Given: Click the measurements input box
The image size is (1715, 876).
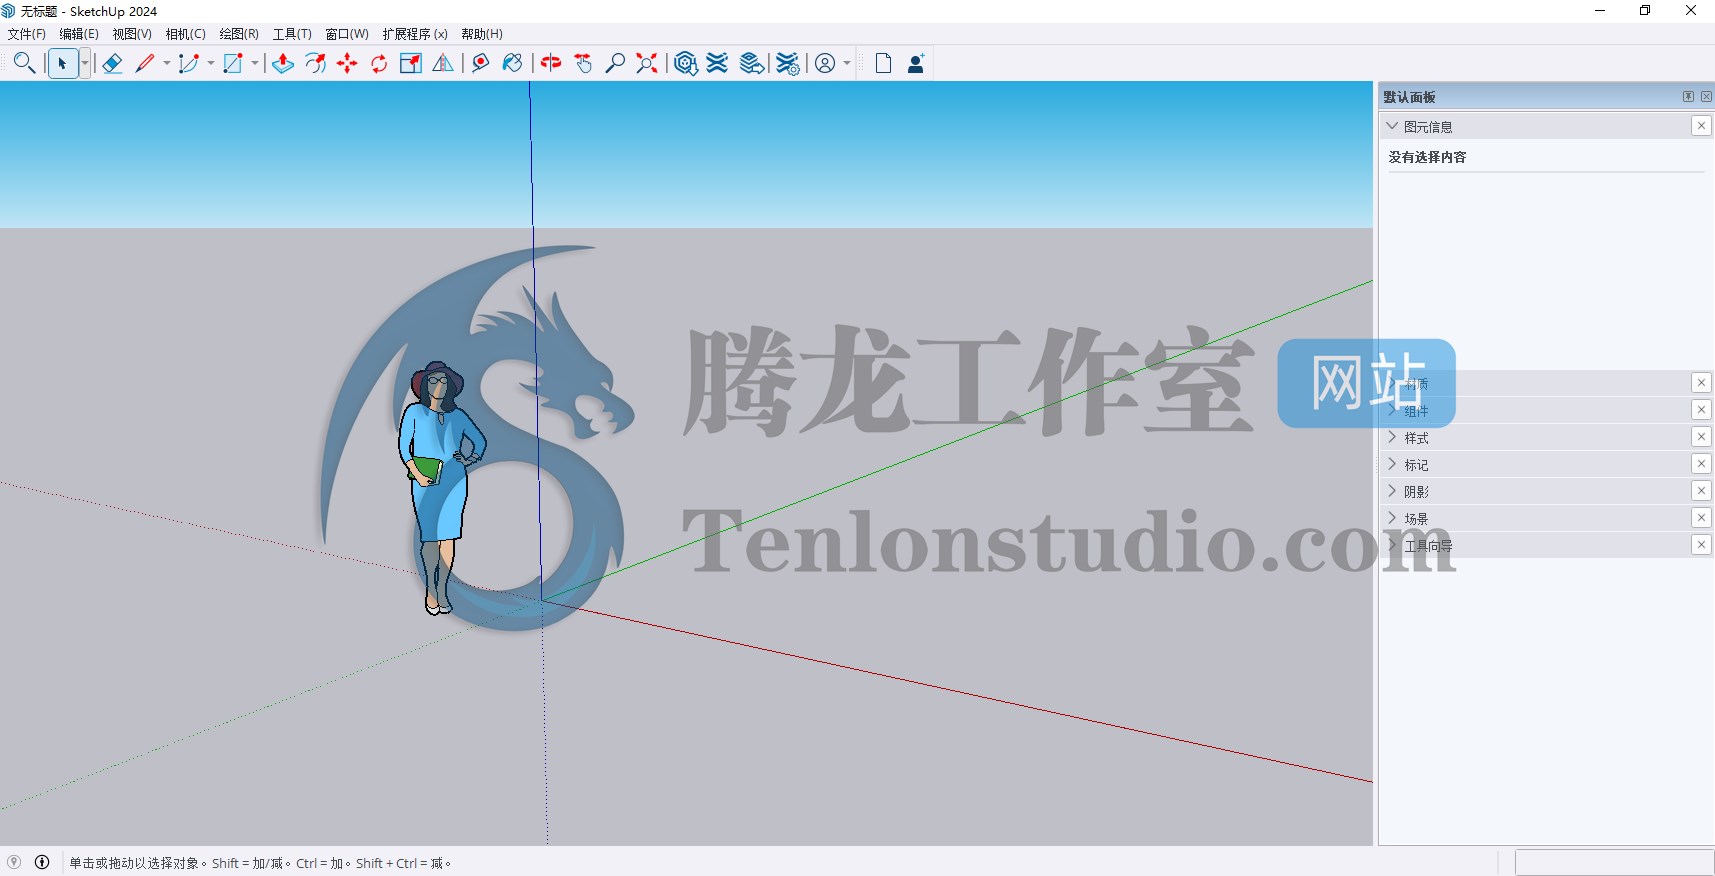Looking at the screenshot, I should [x=1614, y=862].
